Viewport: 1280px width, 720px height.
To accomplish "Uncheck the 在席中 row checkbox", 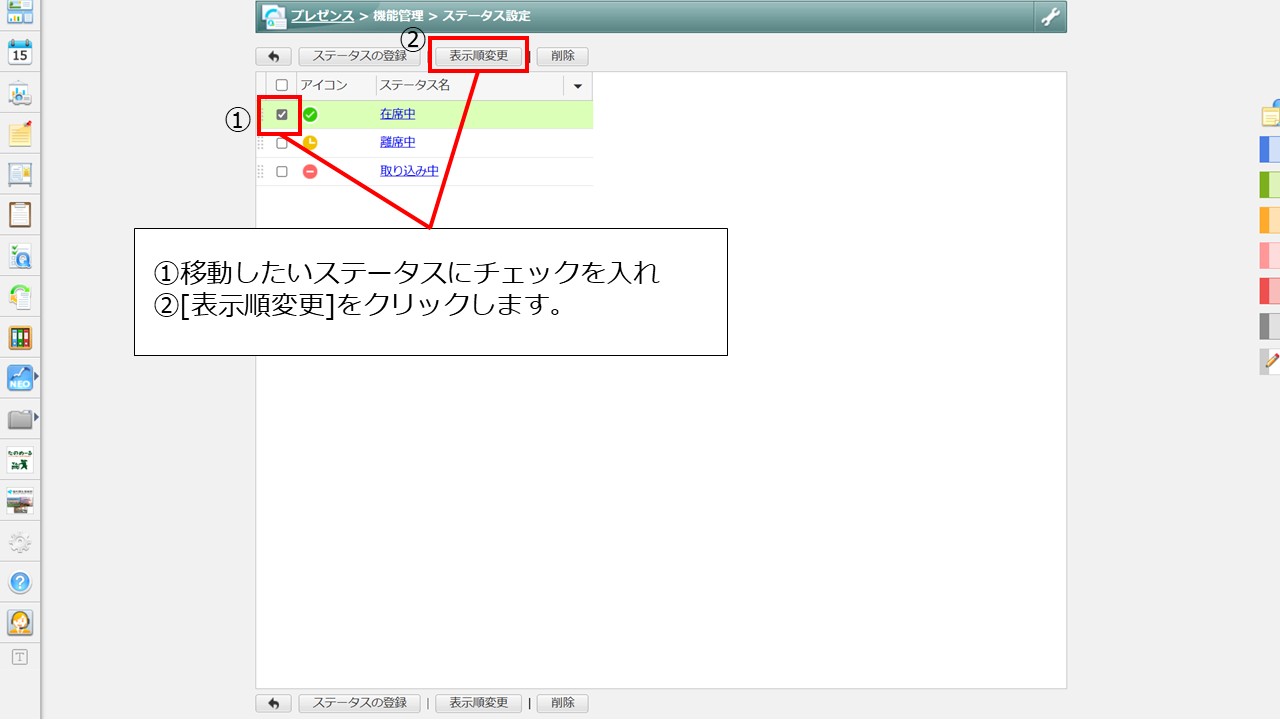I will click(x=281, y=114).
